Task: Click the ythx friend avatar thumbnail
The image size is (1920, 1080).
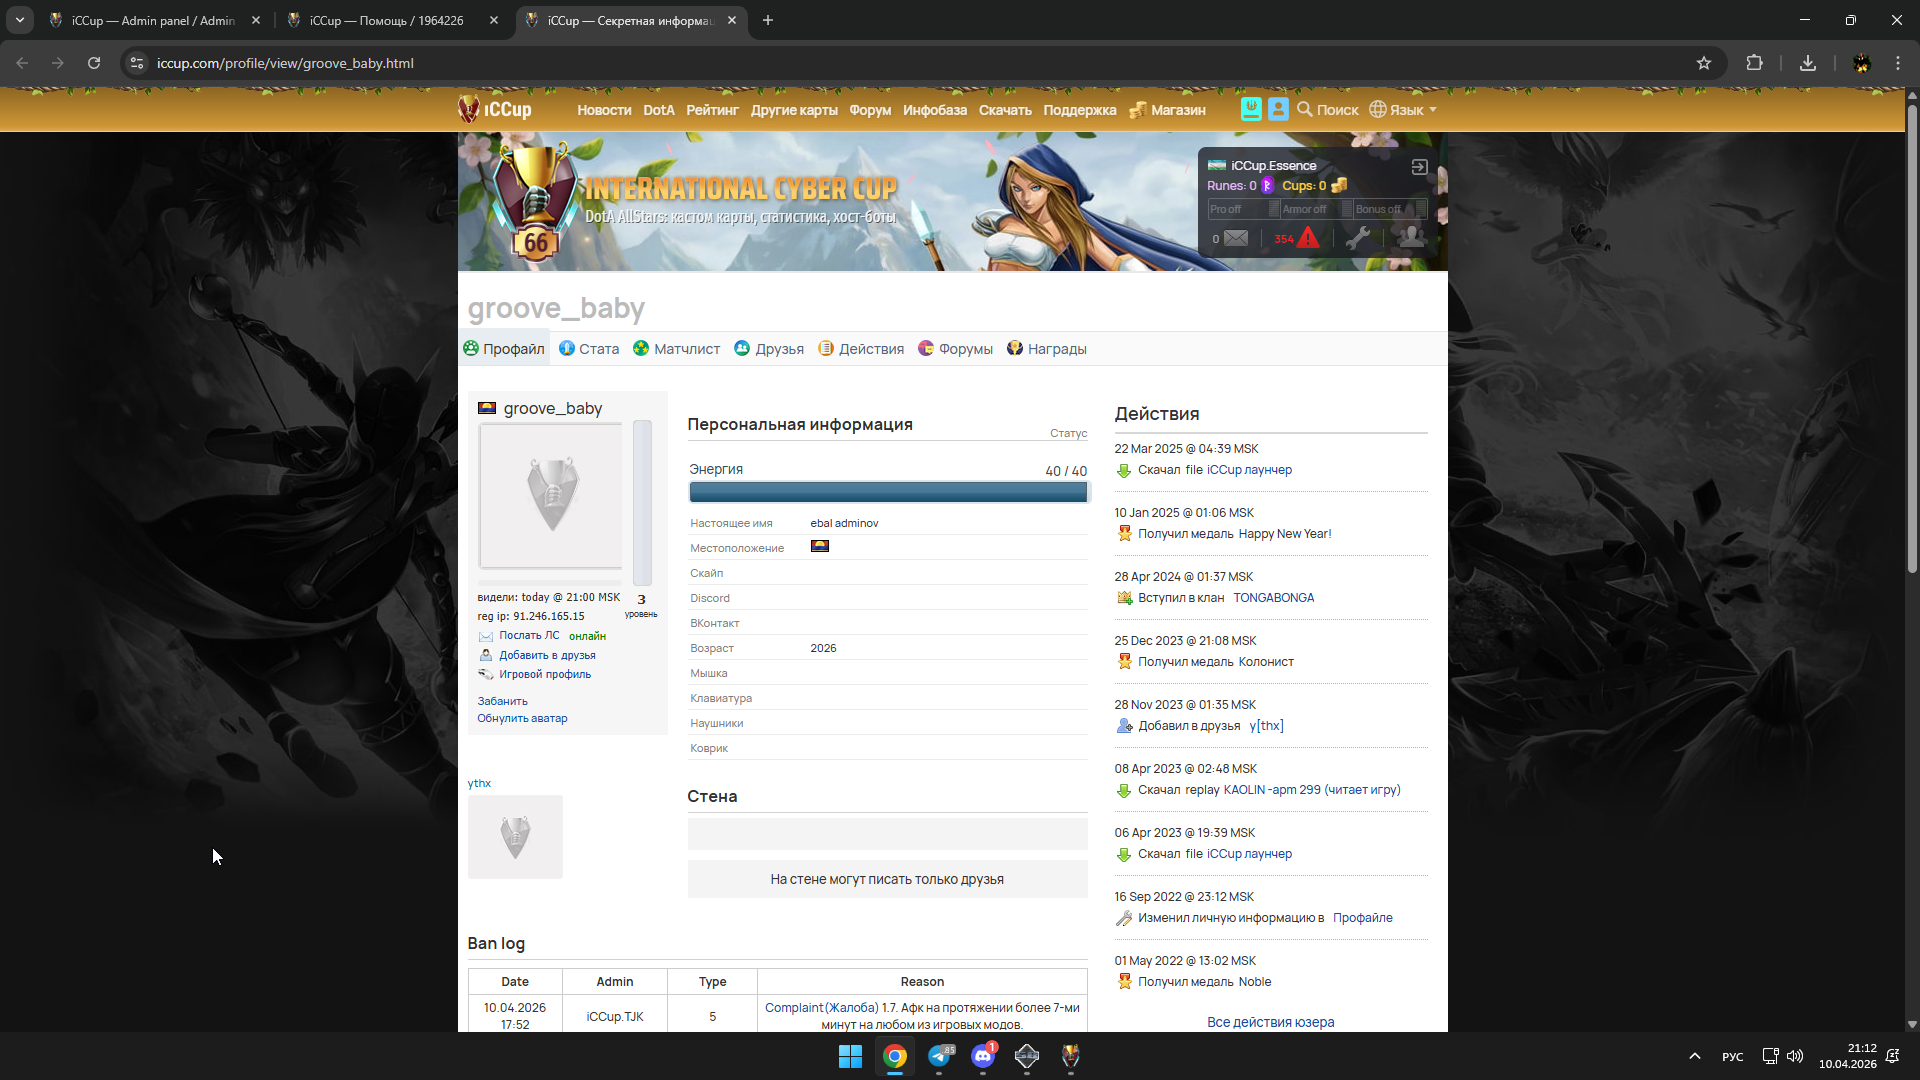Action: click(515, 837)
